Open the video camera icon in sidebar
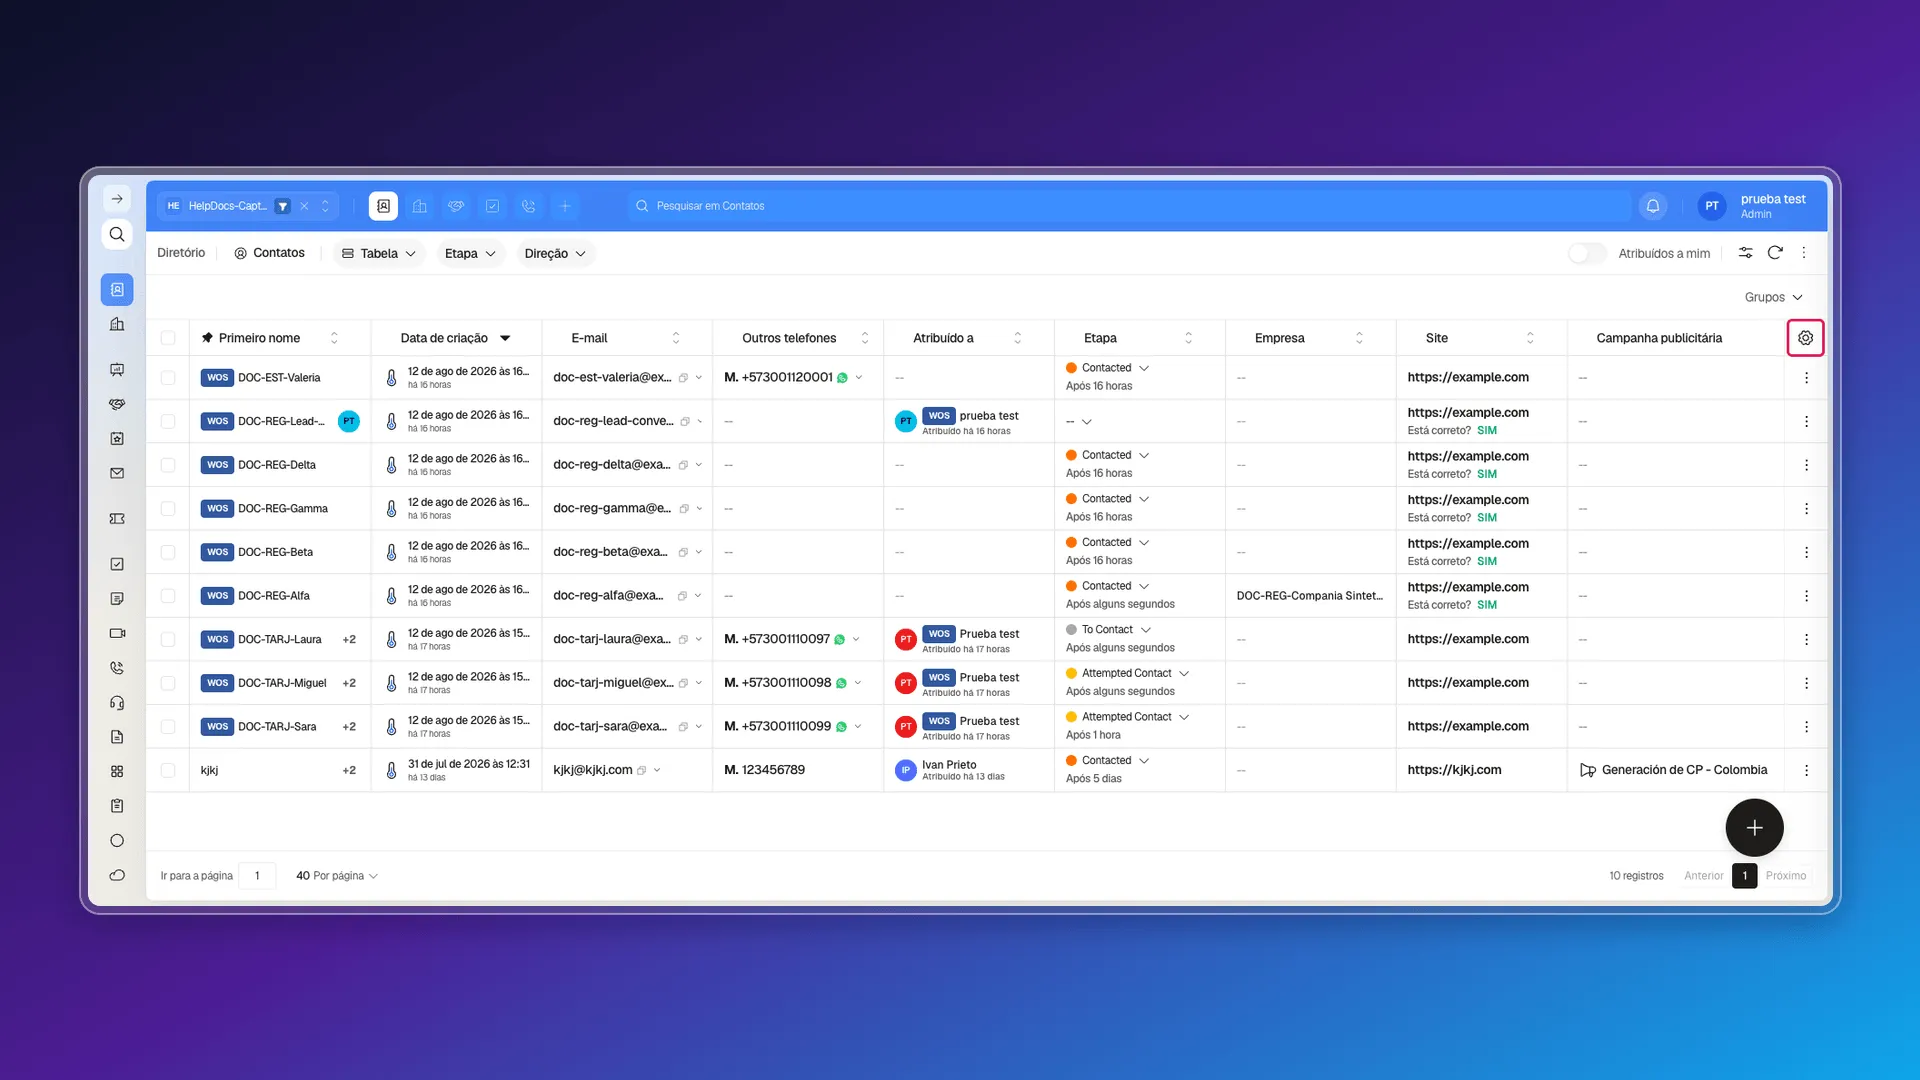The image size is (1920, 1080). (x=117, y=633)
